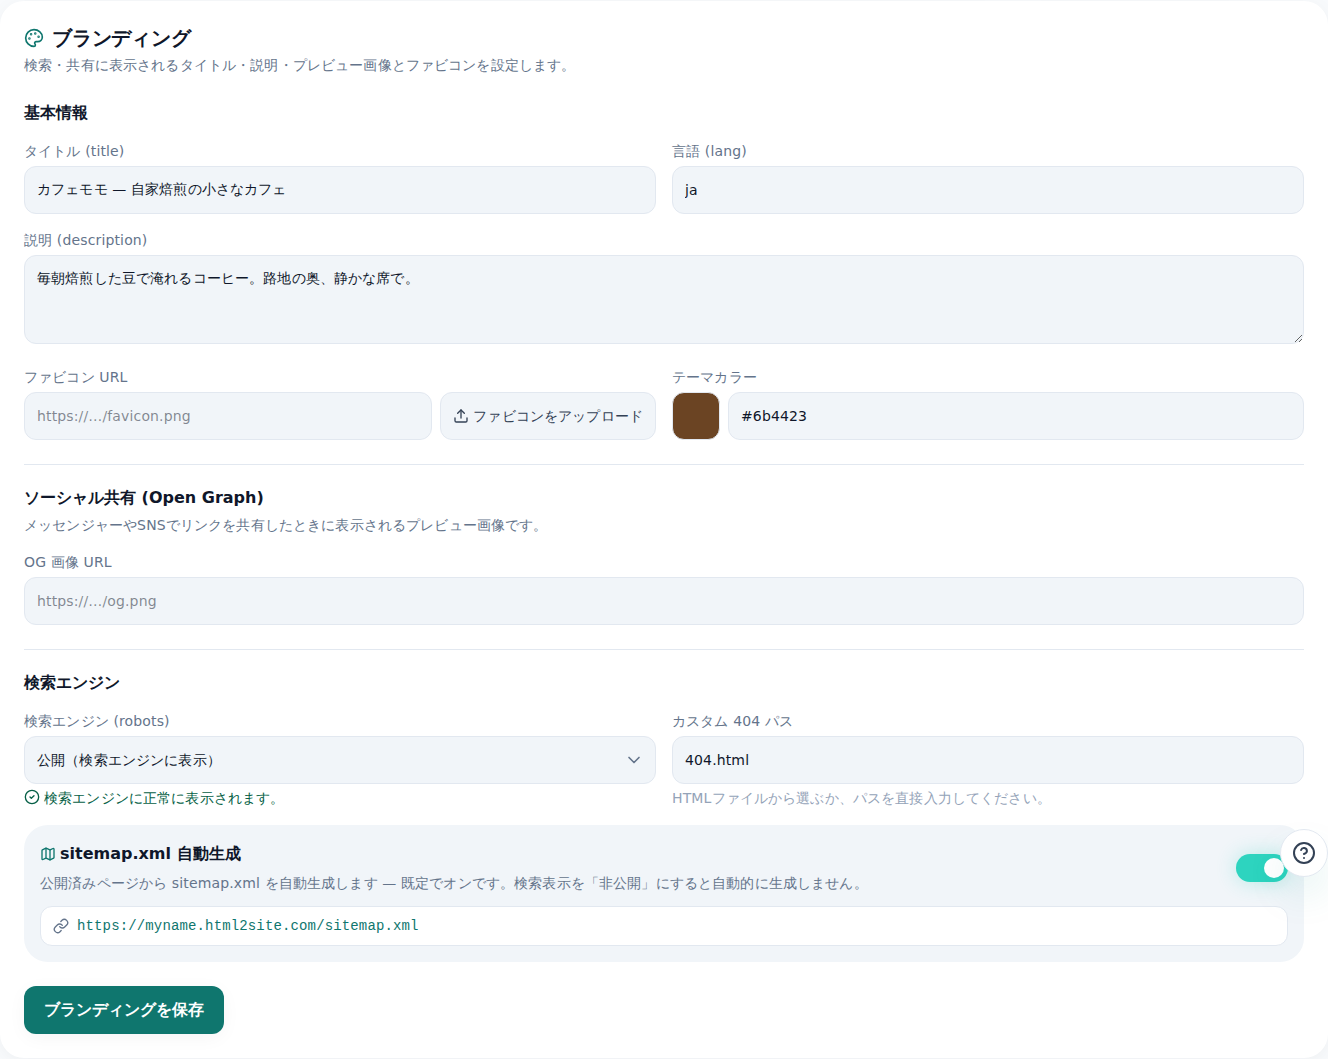Click the OG 画像 URL input field
This screenshot has width=1328, height=1059.
click(x=664, y=601)
